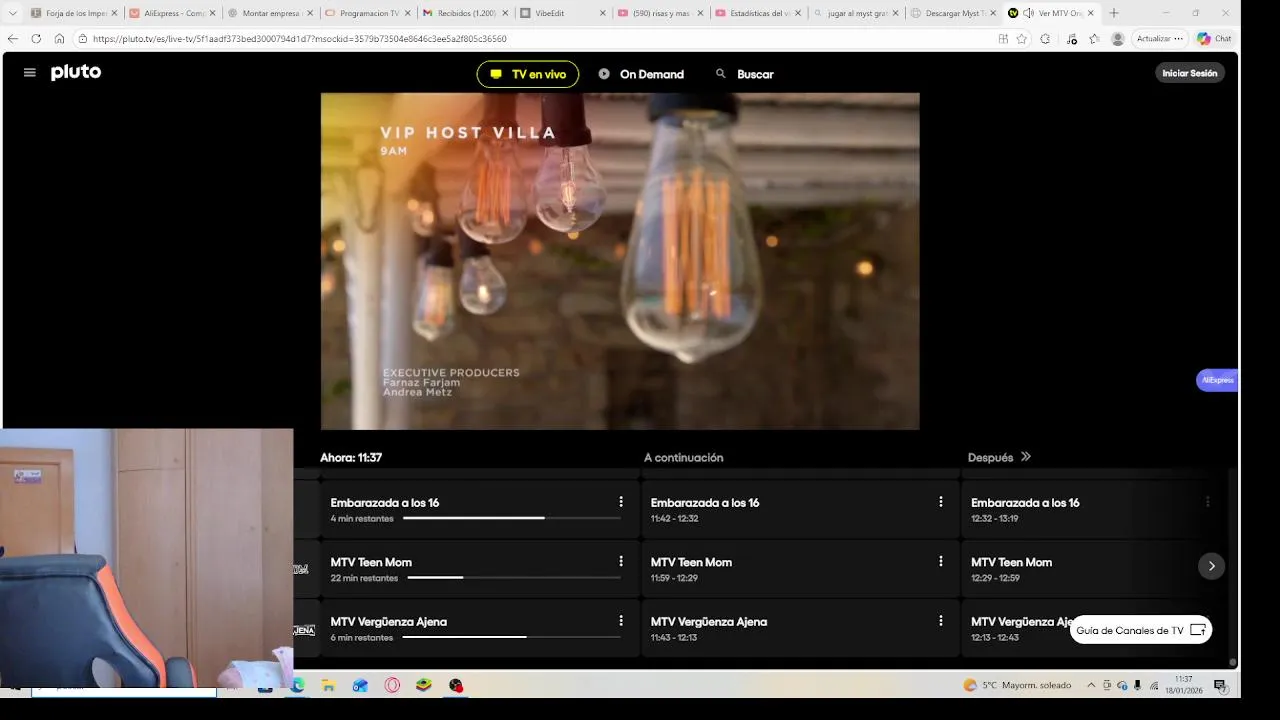The width and height of the screenshot is (1280, 720).
Task: Switch to Estadísticas del vídeo tab
Action: 759,13
